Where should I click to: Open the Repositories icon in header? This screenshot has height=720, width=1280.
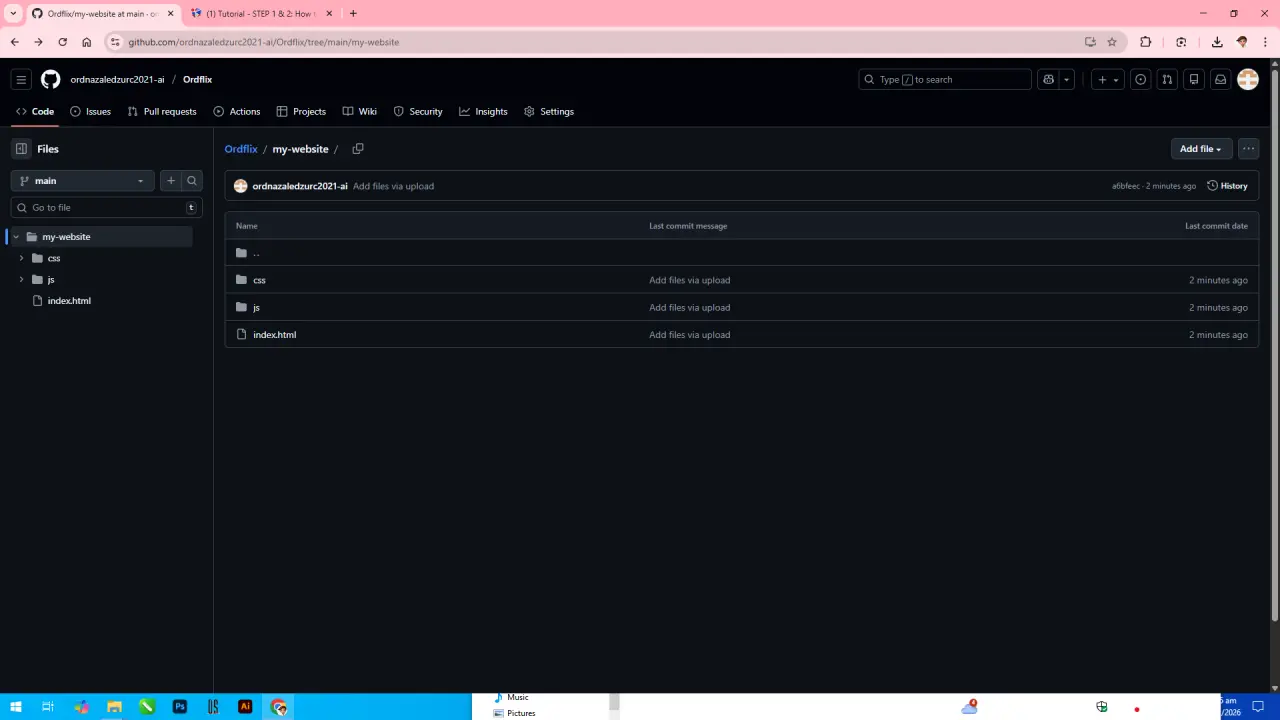[x=1194, y=80]
